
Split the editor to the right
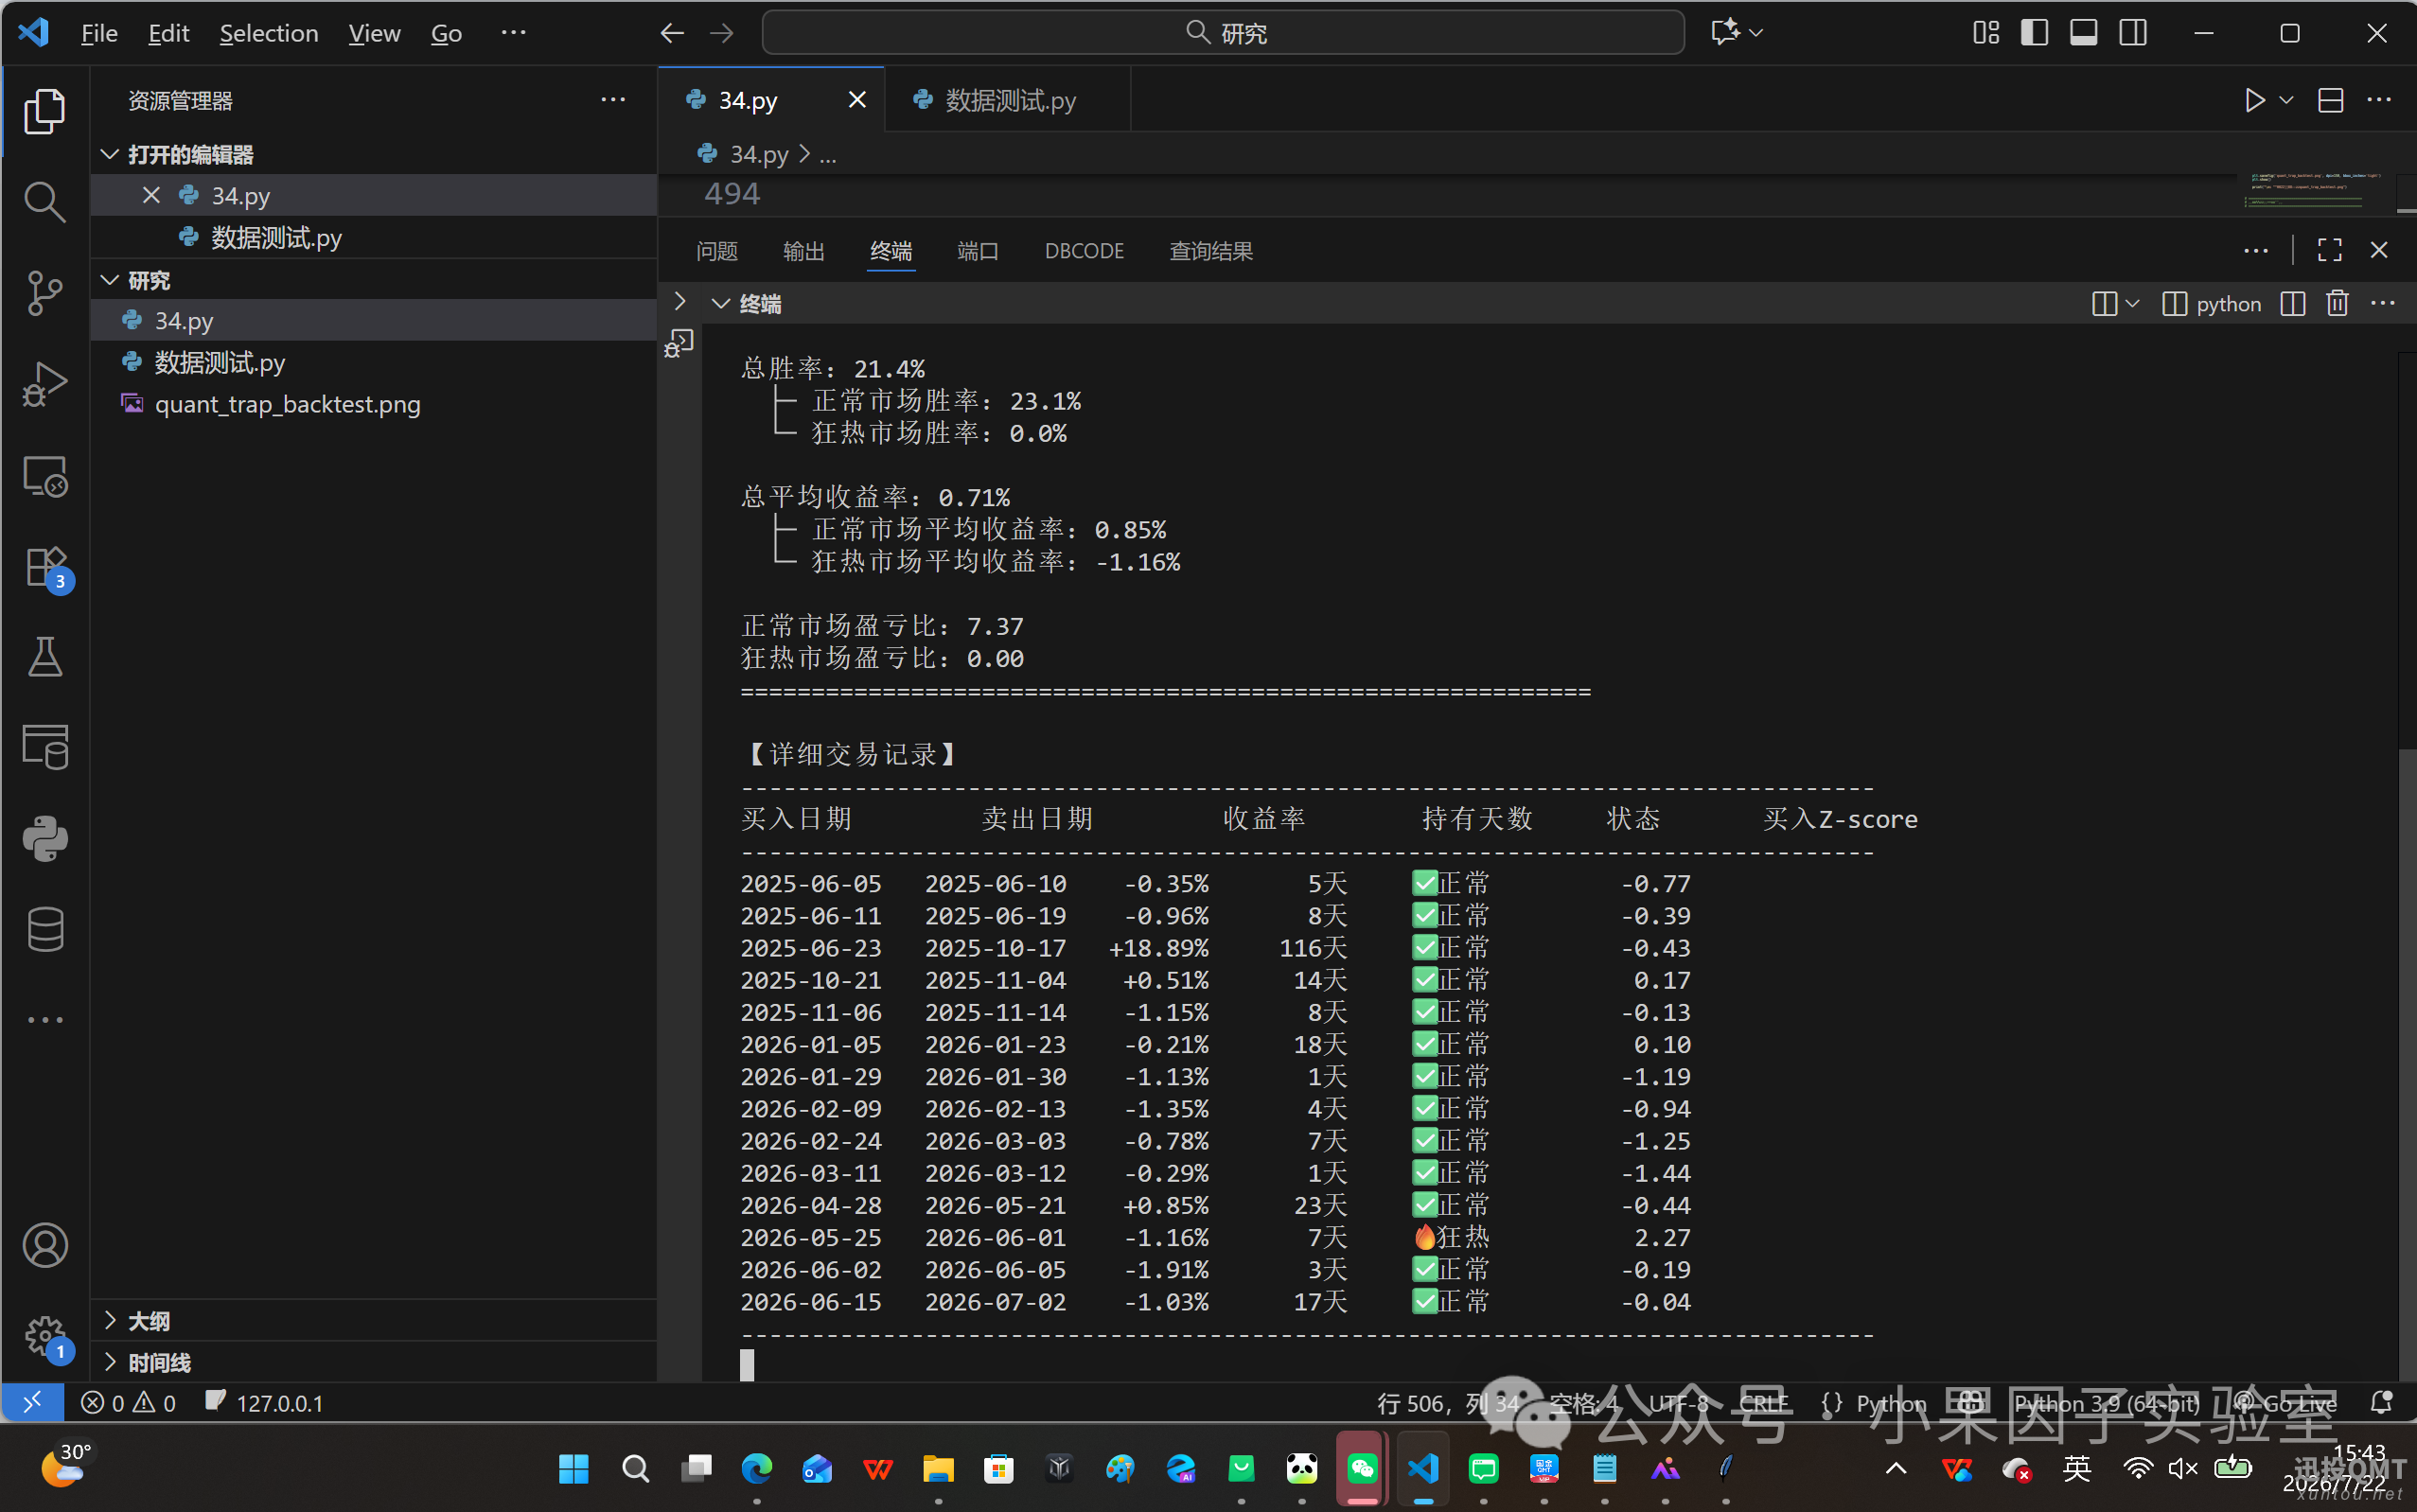(x=2331, y=100)
